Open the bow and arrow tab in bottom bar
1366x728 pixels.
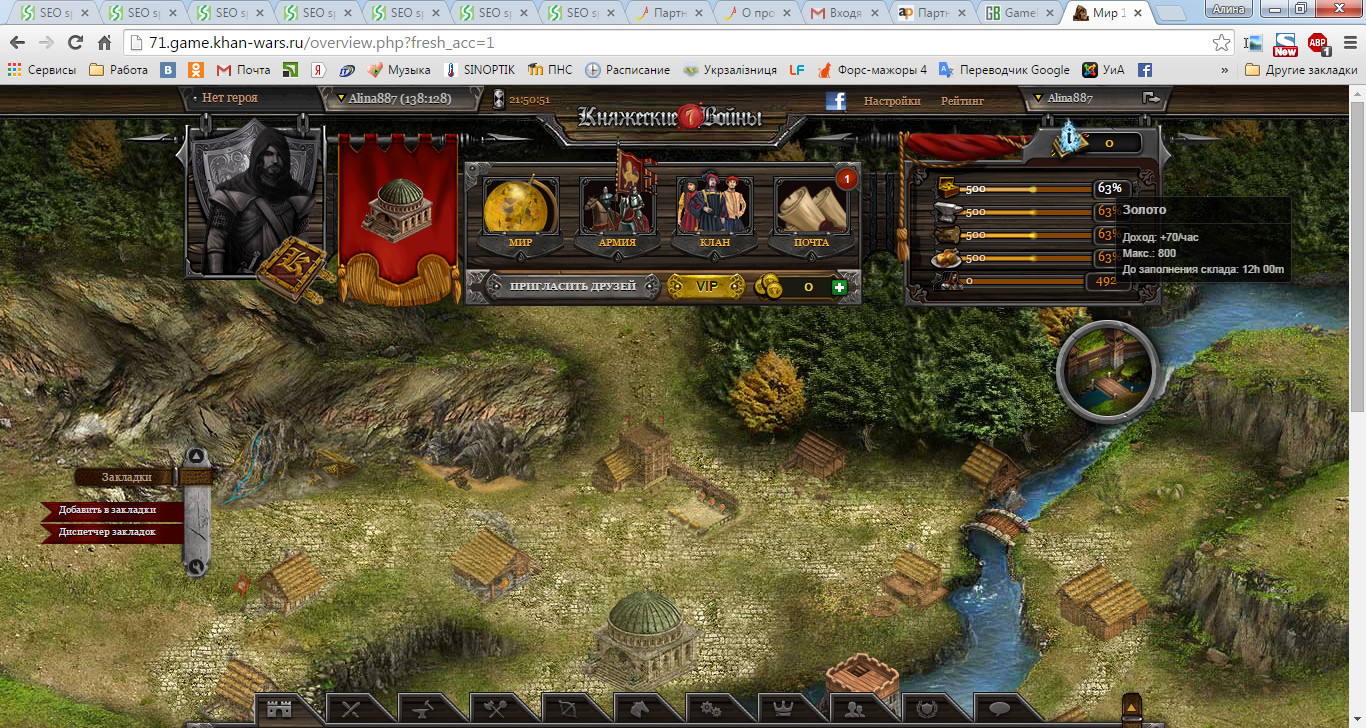567,710
